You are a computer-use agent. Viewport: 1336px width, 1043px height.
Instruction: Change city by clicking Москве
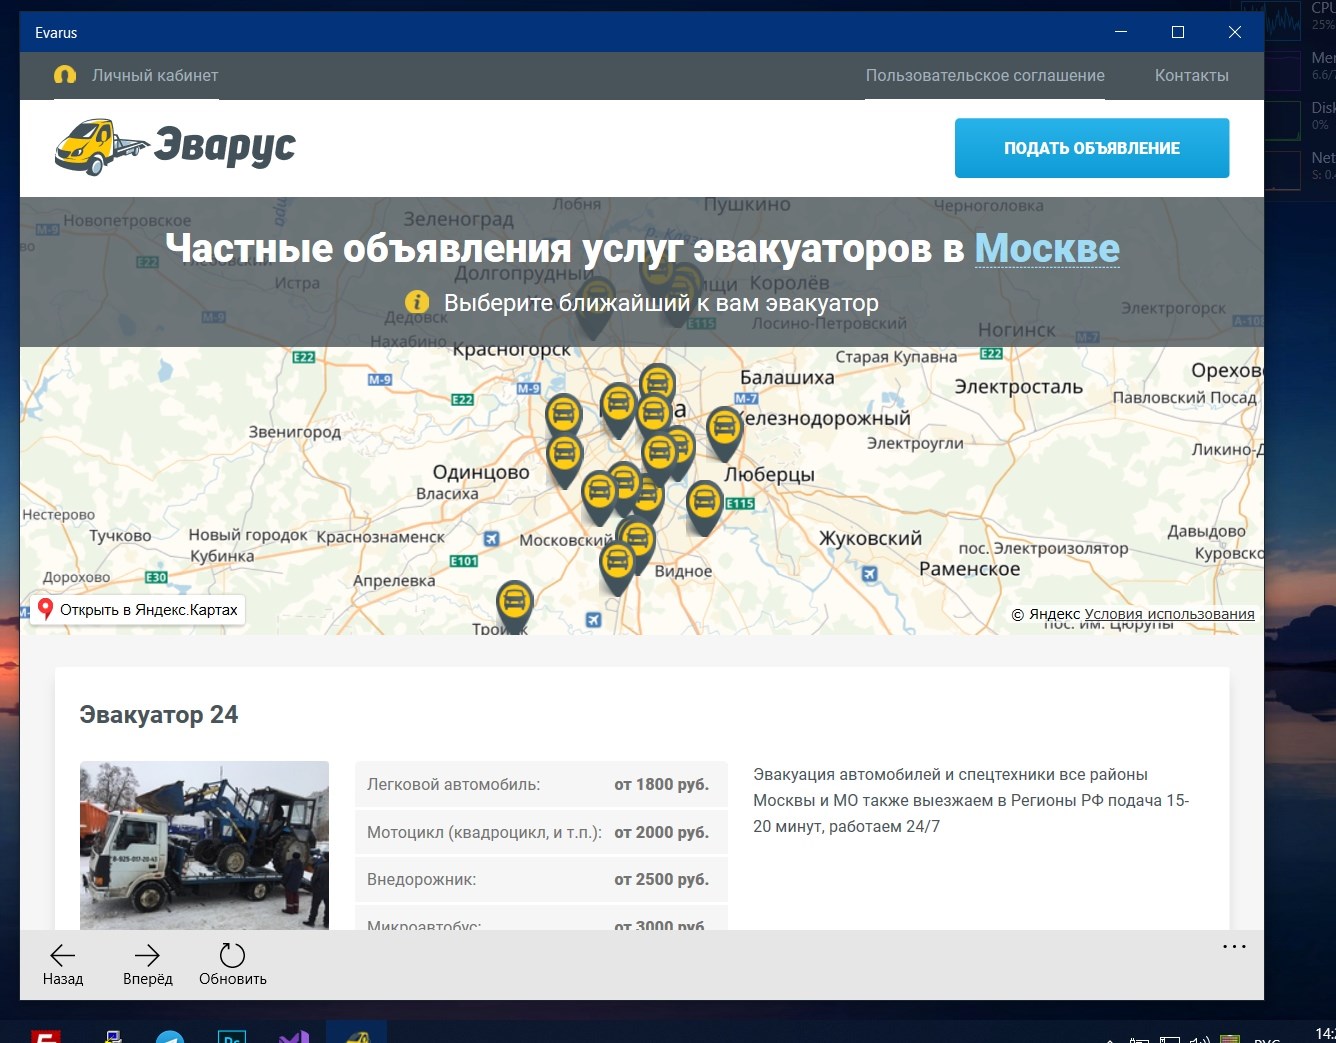(x=1047, y=248)
